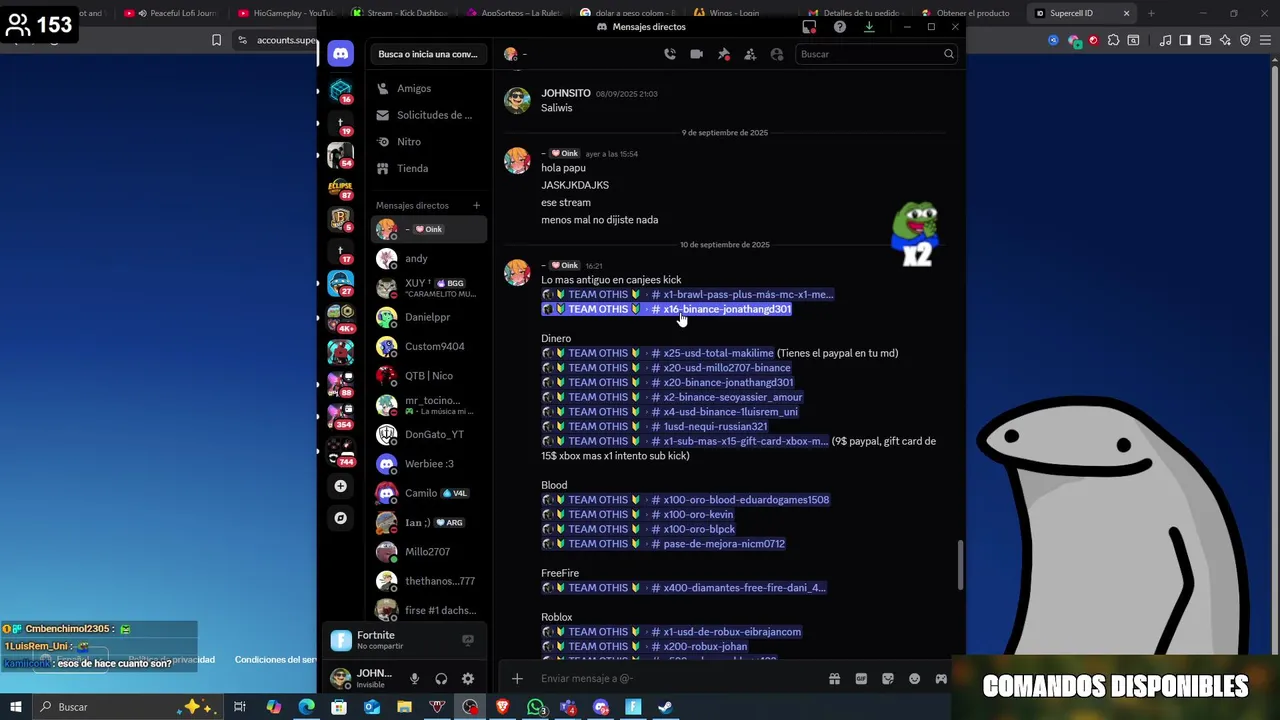Open Busca o inicia una conversación box

click(x=428, y=54)
